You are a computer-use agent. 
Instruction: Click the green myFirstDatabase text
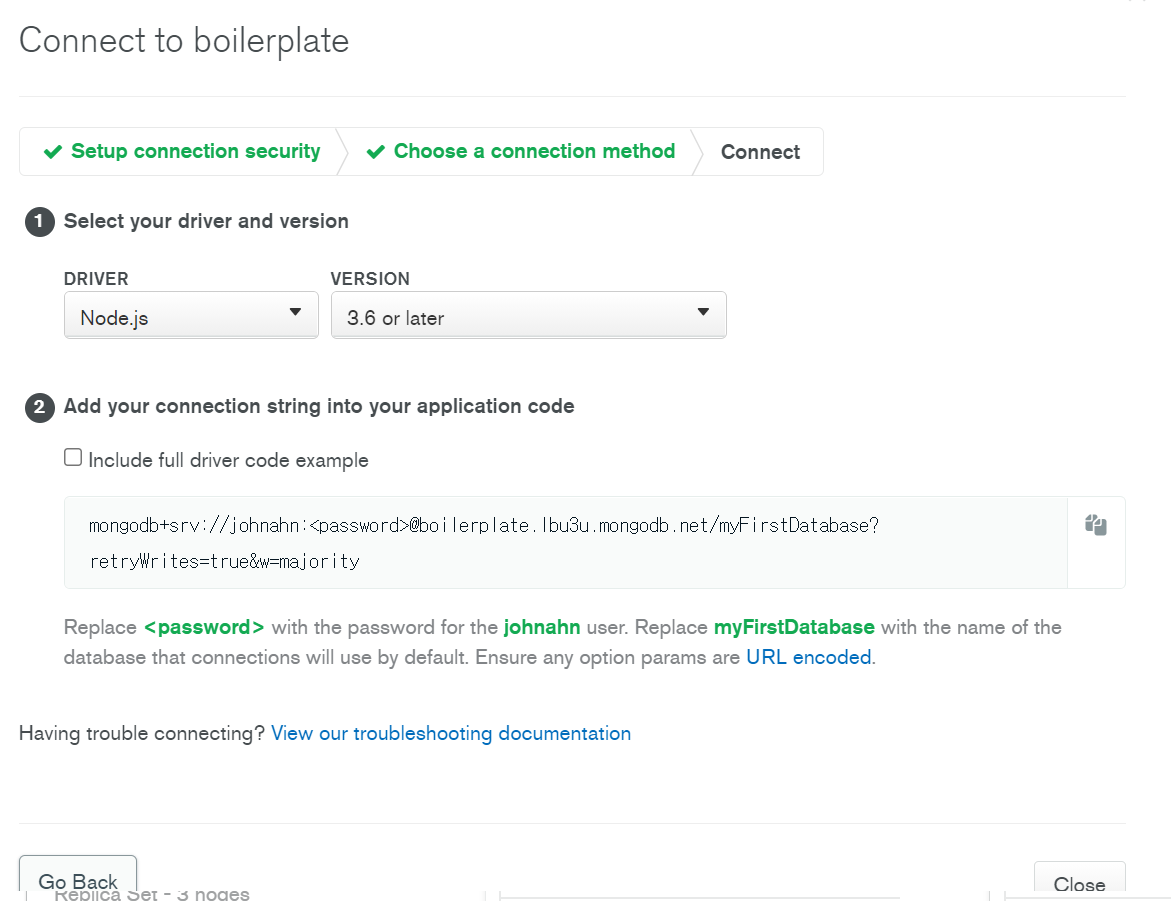click(794, 628)
